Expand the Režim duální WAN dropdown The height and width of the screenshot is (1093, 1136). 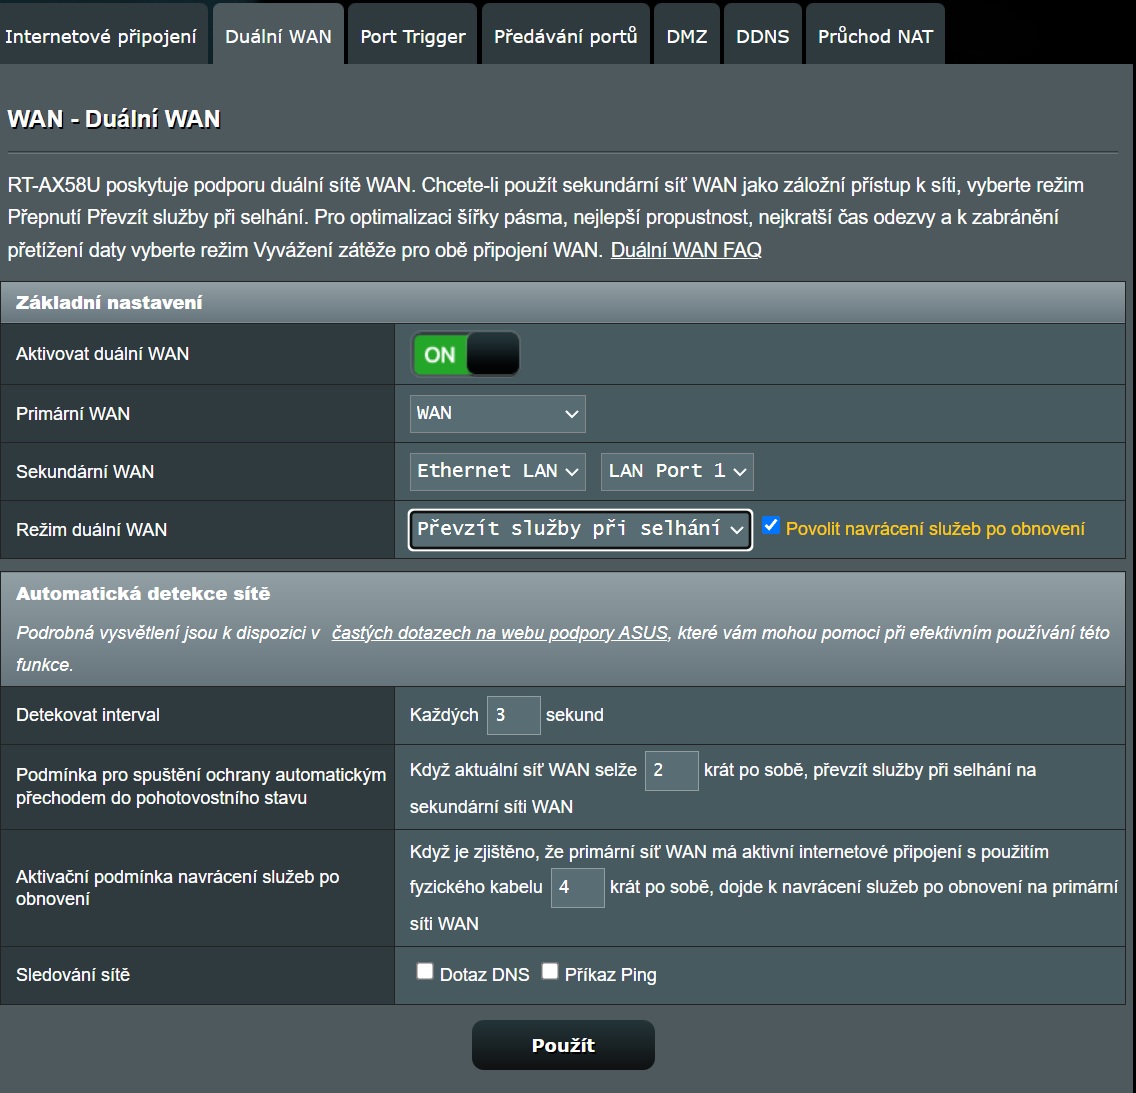coord(580,529)
